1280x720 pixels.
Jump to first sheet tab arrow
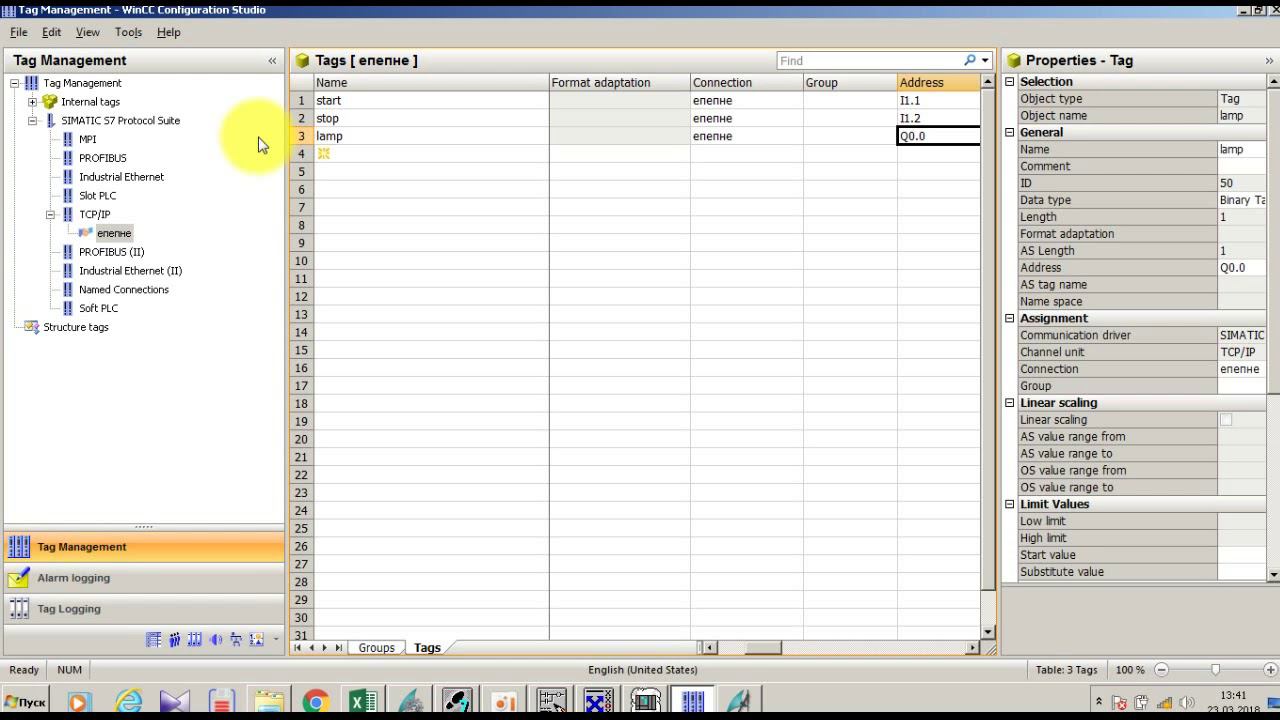297,648
